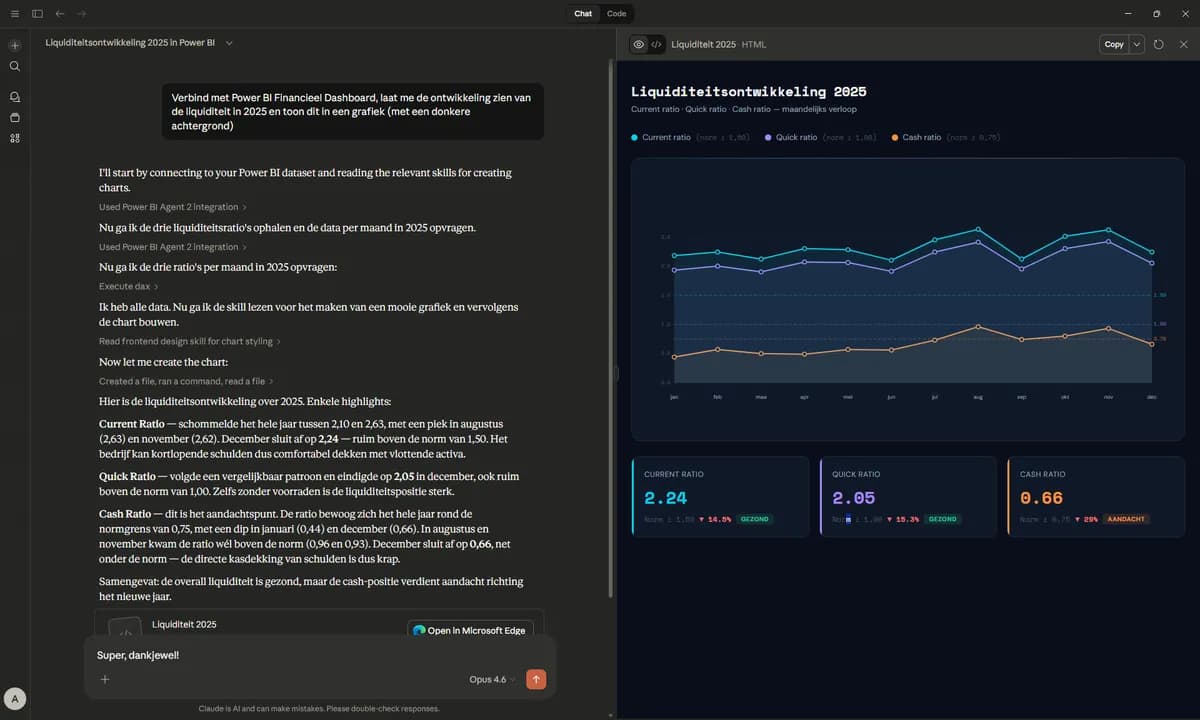1200x720 pixels.
Task: Copy the artifact content
Action: pyautogui.click(x=1113, y=44)
